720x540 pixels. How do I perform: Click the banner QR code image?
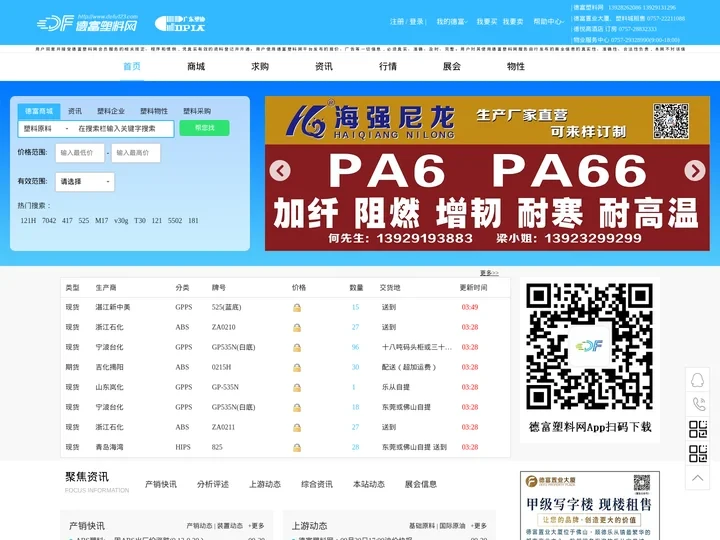coord(671,121)
